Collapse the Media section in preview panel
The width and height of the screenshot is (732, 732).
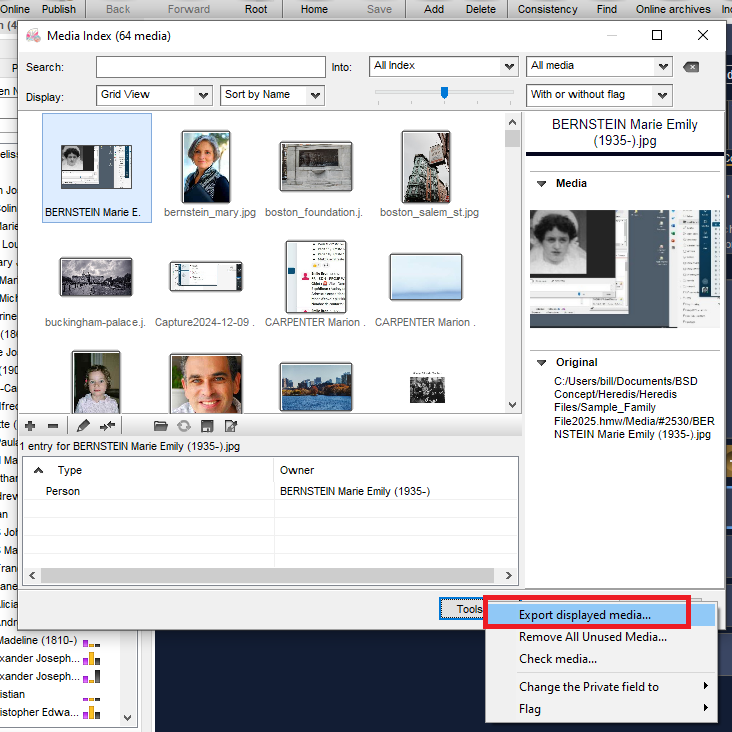coord(541,184)
